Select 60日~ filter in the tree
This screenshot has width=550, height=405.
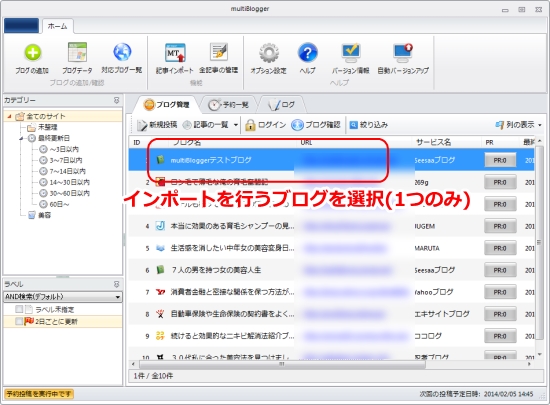click(59, 204)
